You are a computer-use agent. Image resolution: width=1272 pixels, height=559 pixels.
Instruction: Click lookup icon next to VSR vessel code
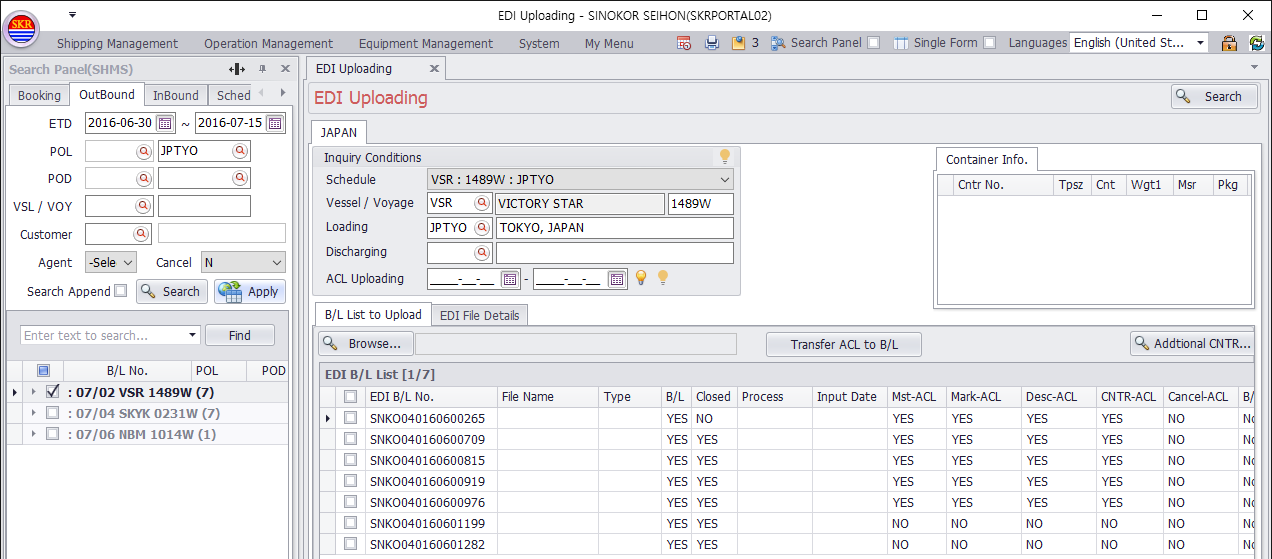click(x=482, y=203)
